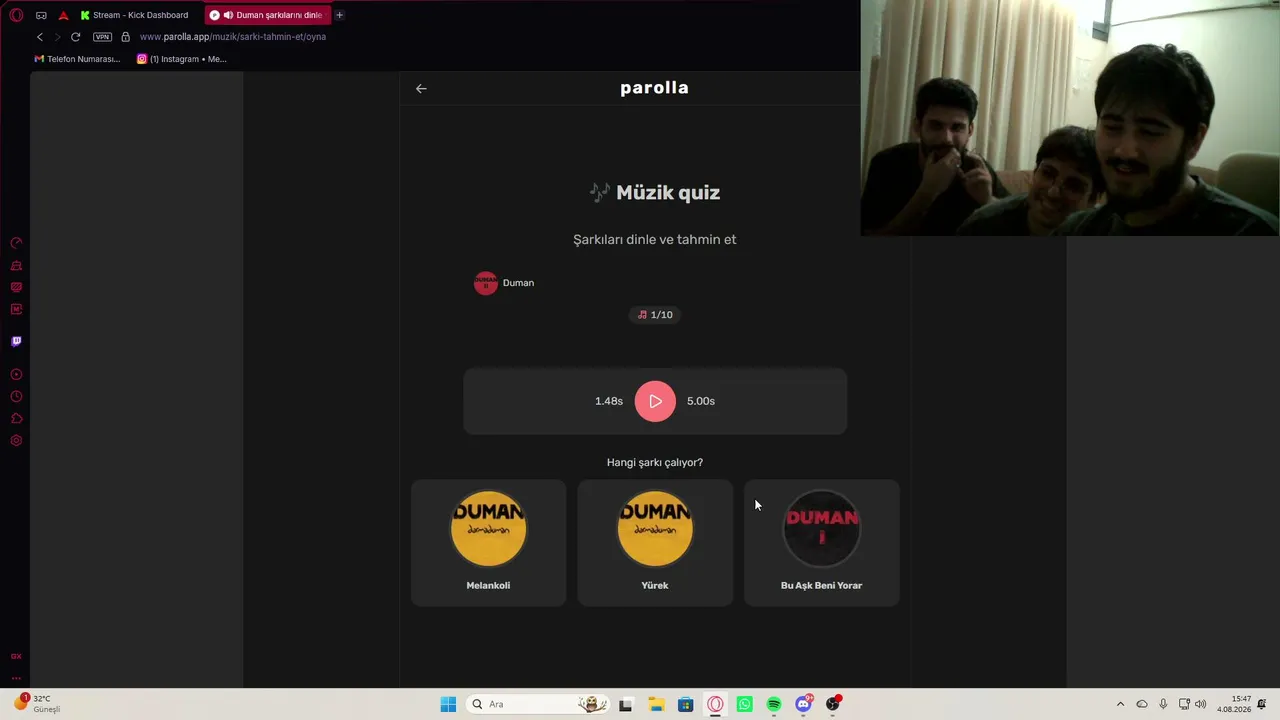Expand the system tray hidden icons chevron
This screenshot has width=1280, height=720.
pos(1120,704)
